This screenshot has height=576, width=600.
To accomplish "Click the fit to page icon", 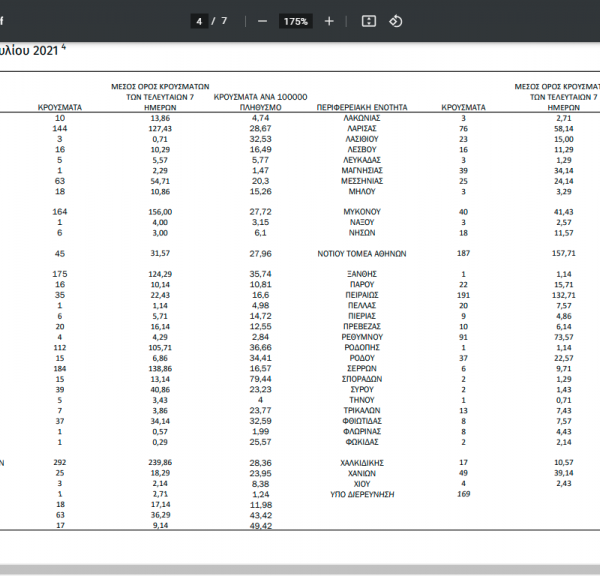I will click(x=369, y=21).
